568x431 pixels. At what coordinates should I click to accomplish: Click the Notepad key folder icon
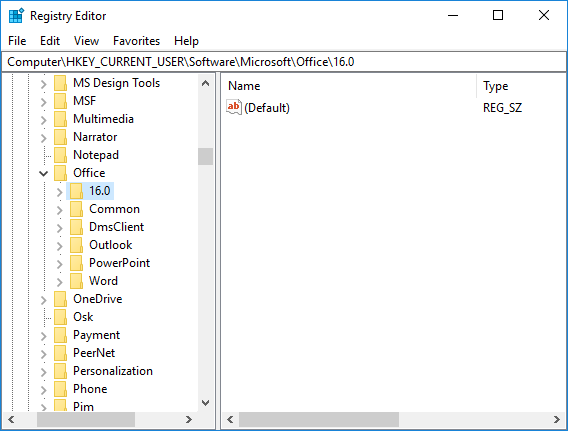pyautogui.click(x=60, y=155)
